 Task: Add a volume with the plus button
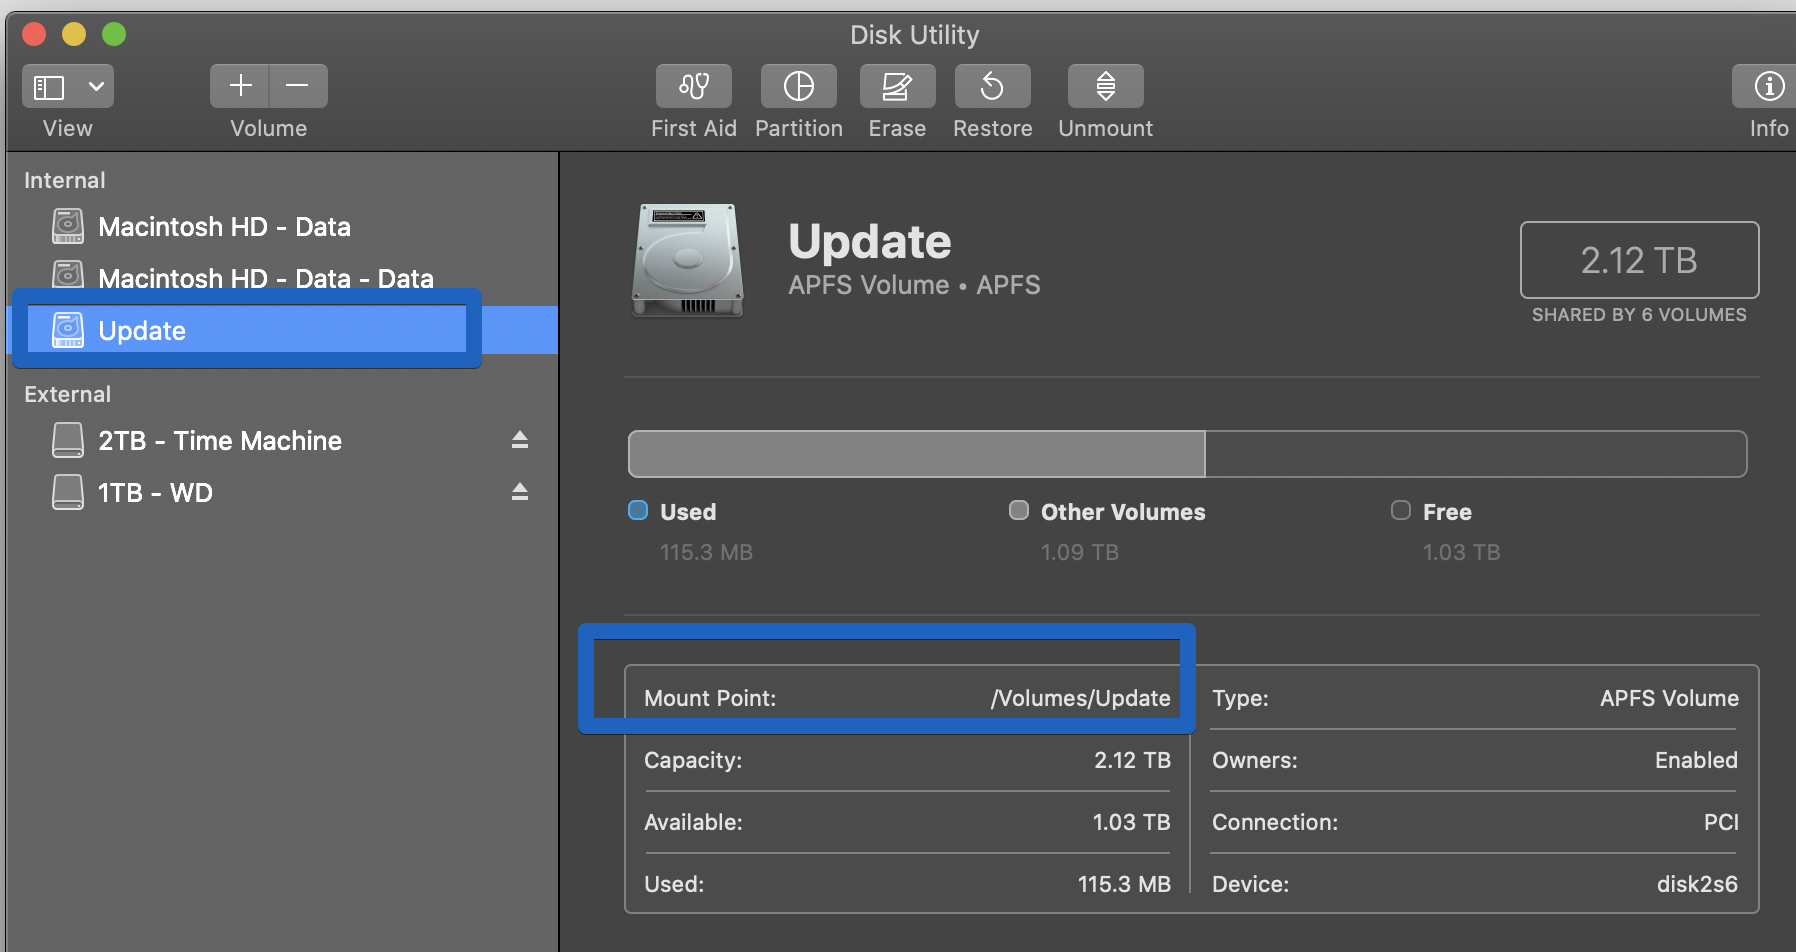tap(240, 86)
